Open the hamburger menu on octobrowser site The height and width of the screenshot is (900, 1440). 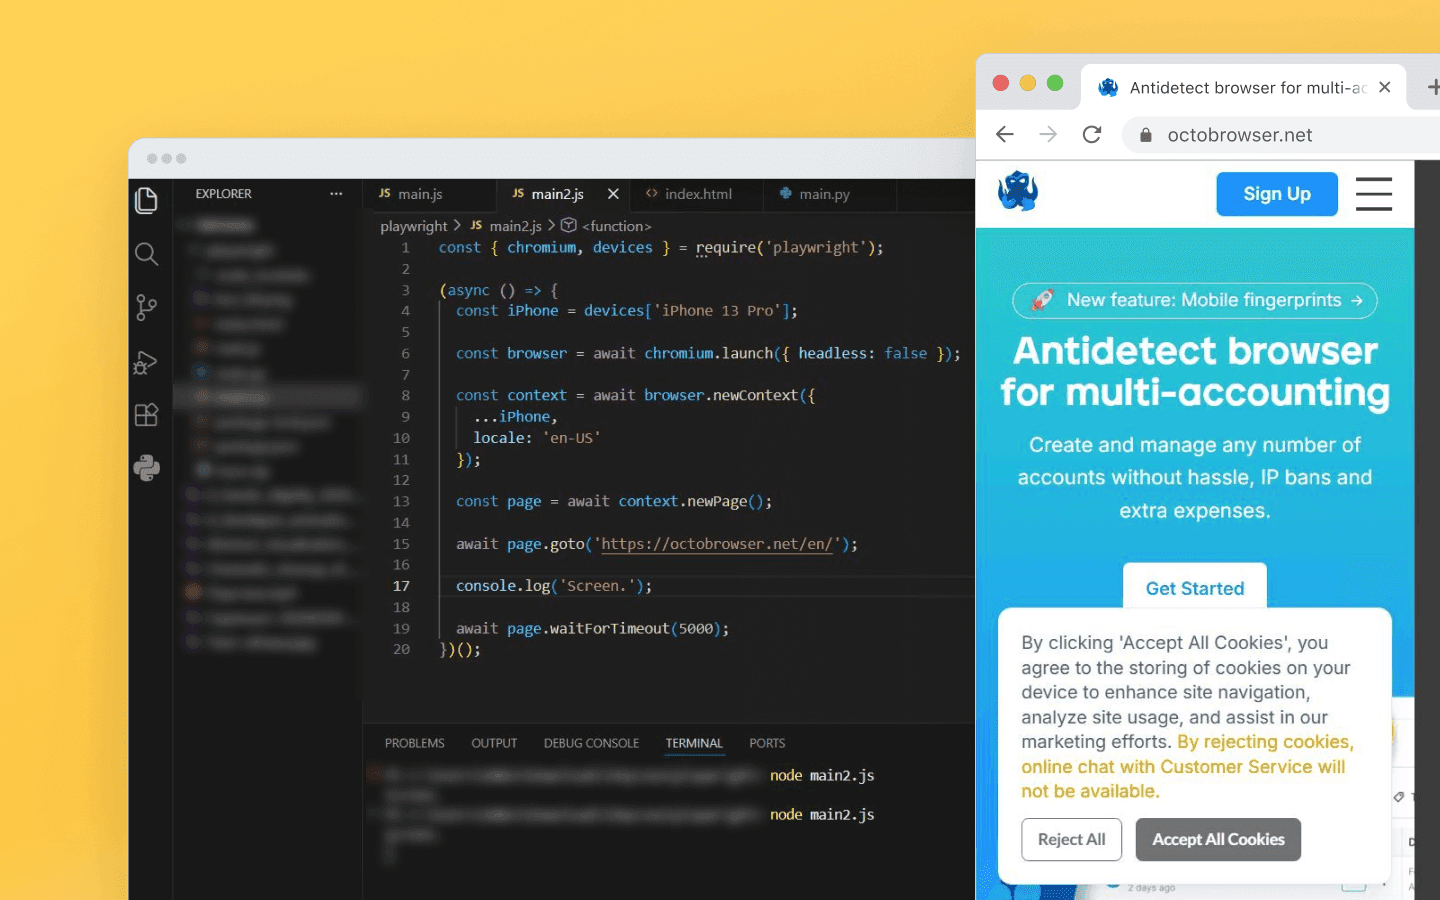[x=1374, y=194]
